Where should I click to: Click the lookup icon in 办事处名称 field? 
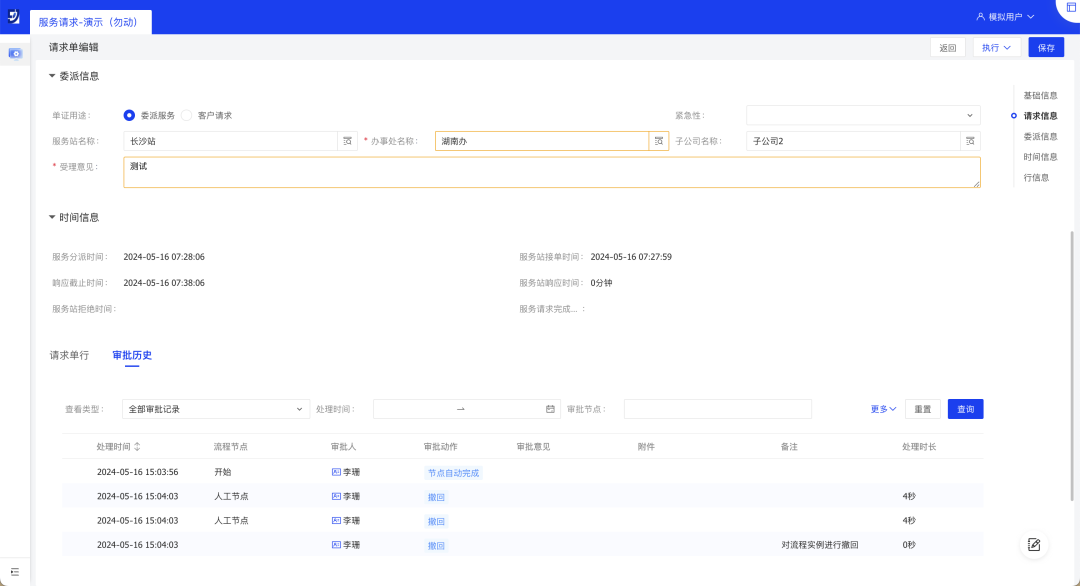tap(659, 142)
